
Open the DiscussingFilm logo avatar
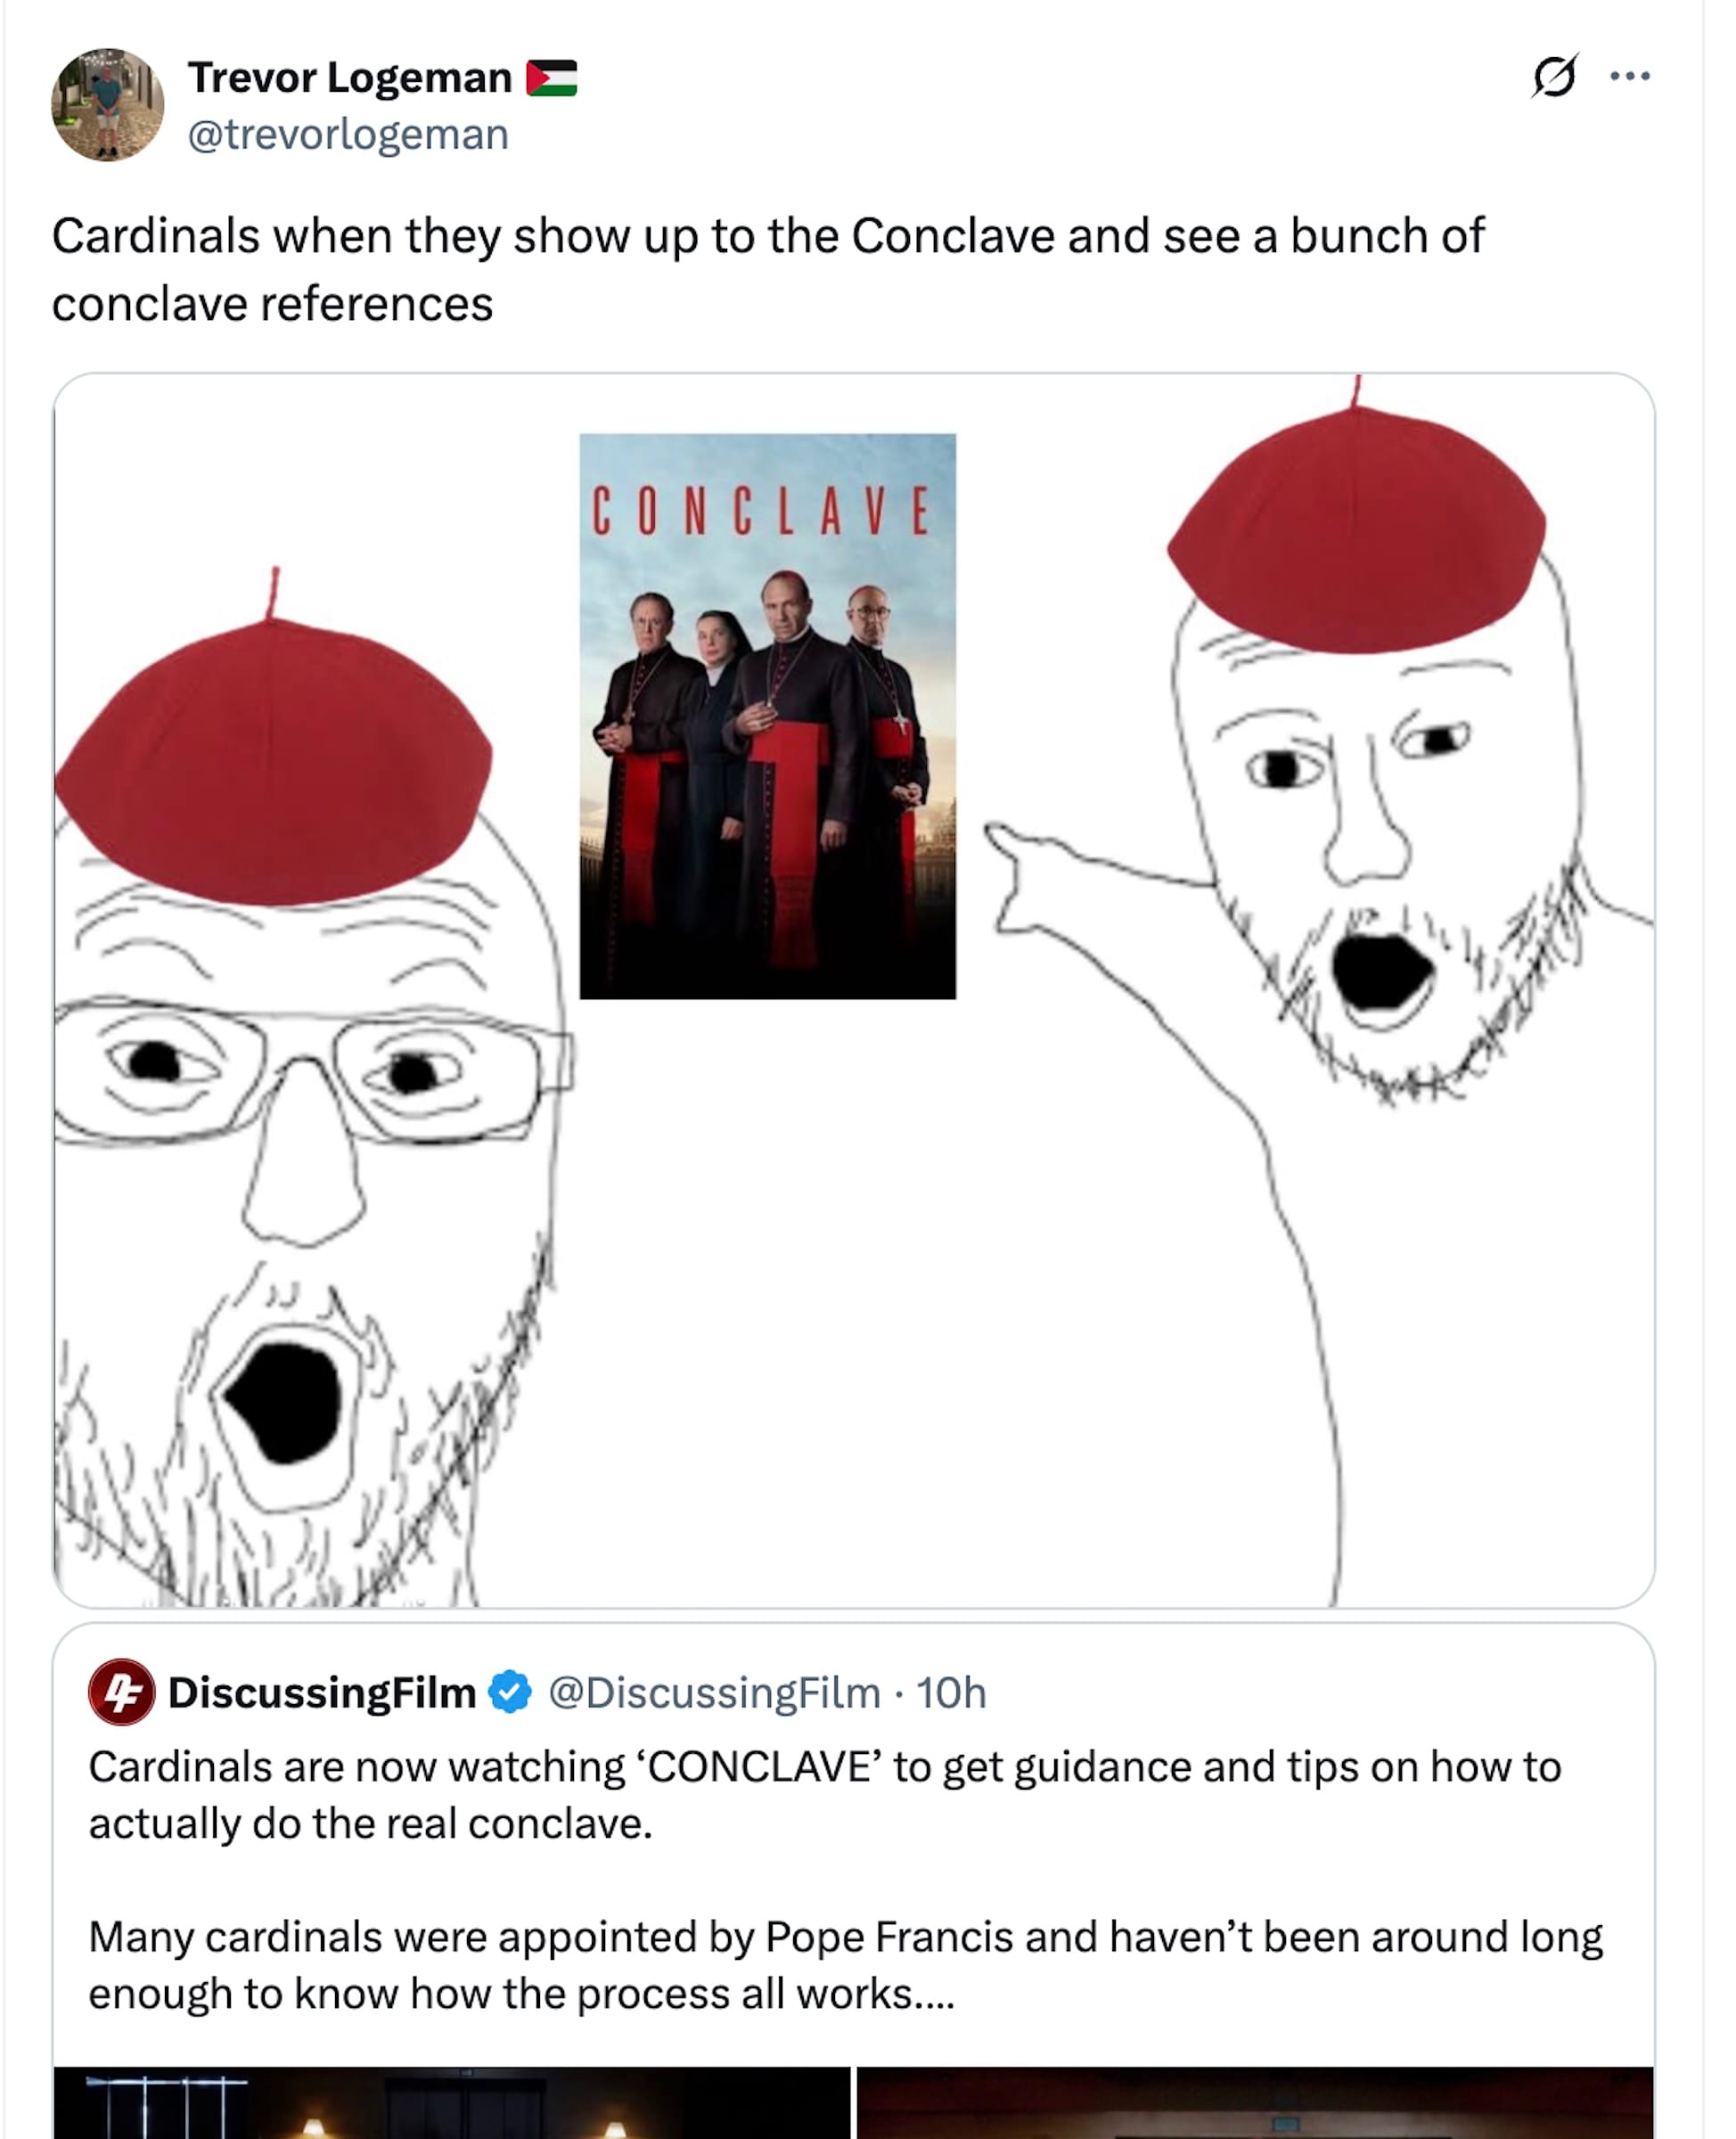coord(122,1692)
